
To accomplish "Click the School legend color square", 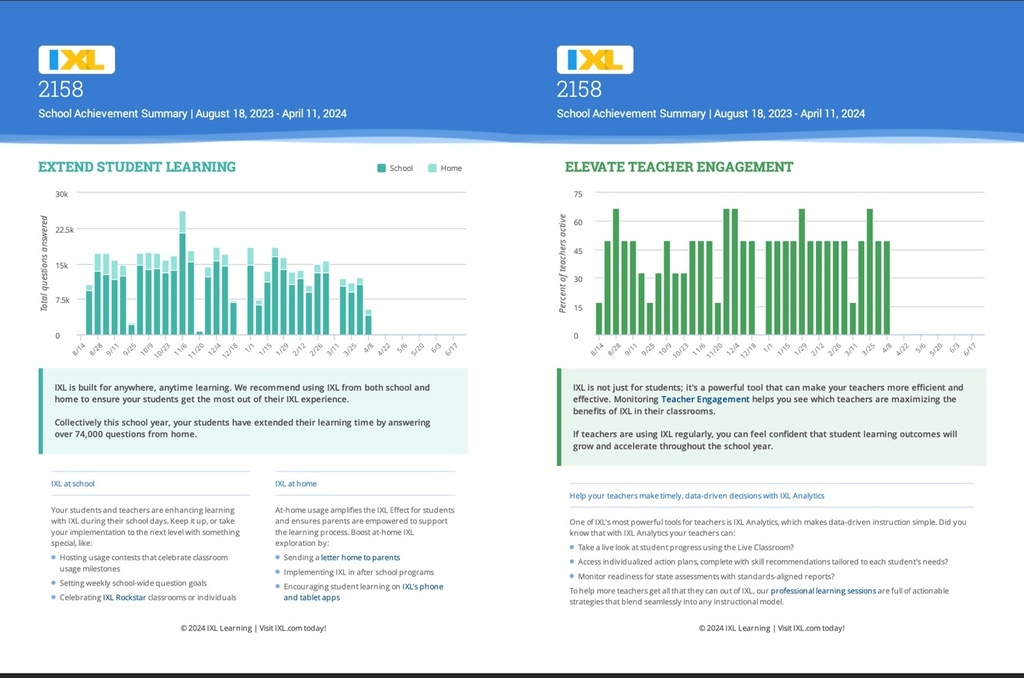I will pos(382,168).
